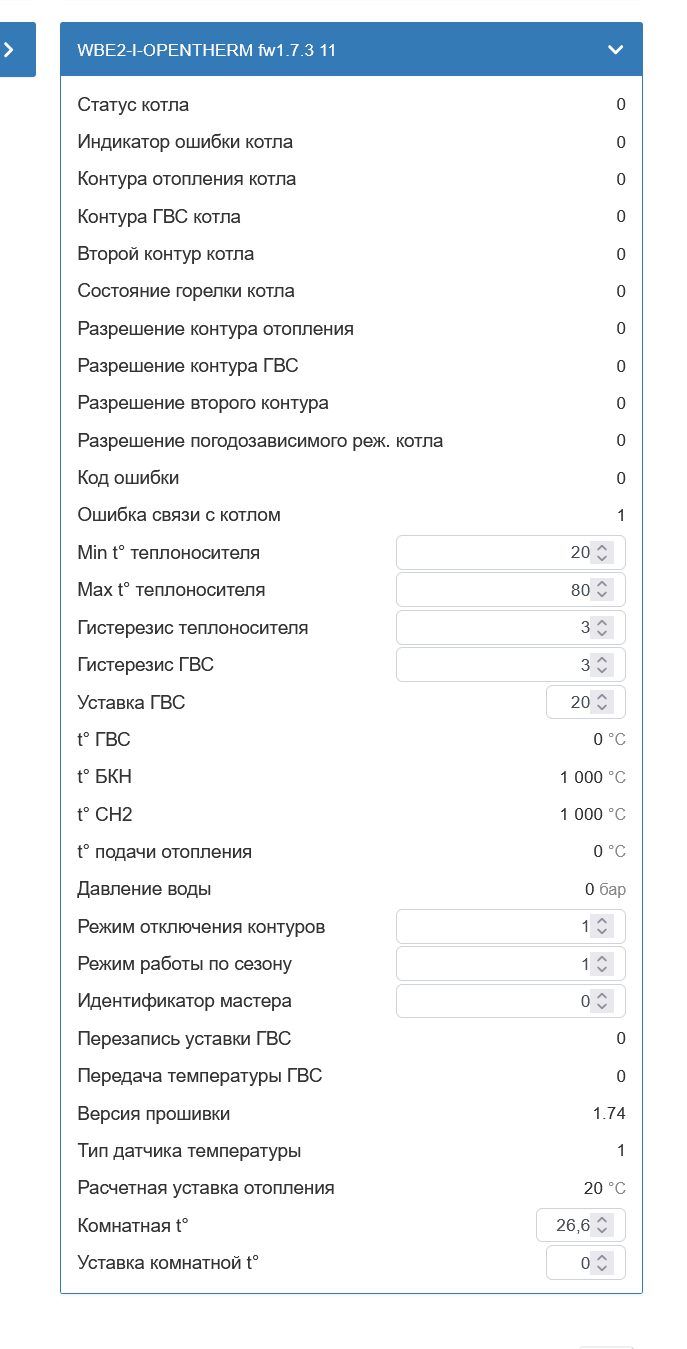Decrease Max t° теплоносителя stepper arrow
The height and width of the screenshot is (1349, 687).
pyautogui.click(x=602, y=595)
